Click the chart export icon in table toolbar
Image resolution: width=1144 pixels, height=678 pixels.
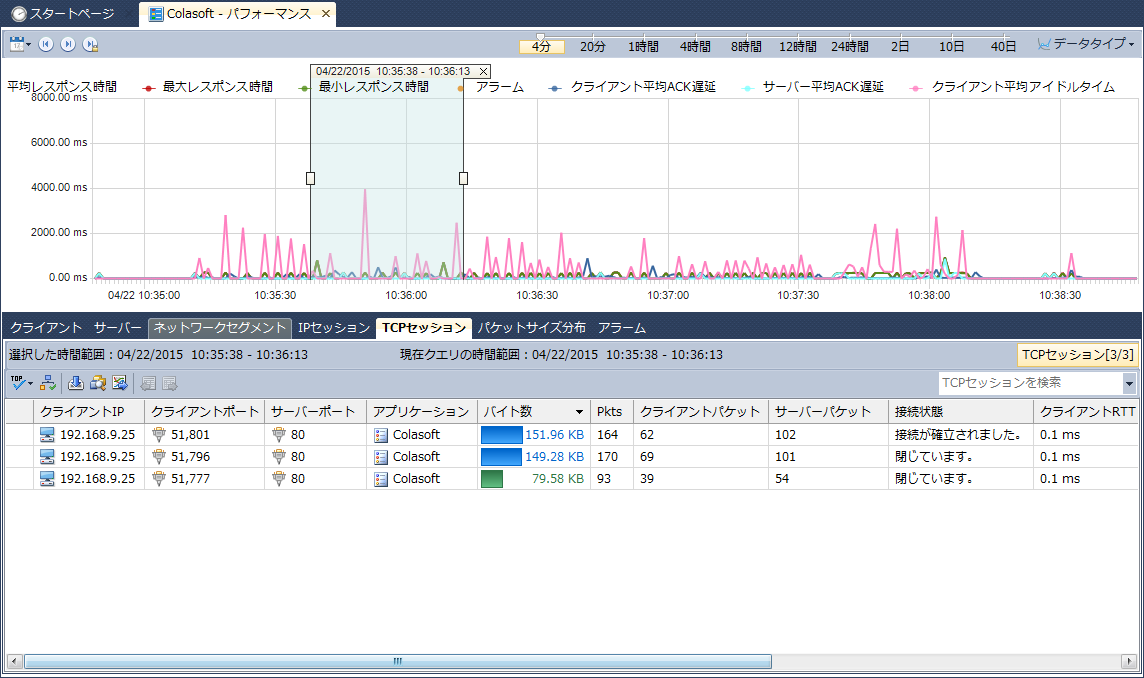click(120, 383)
